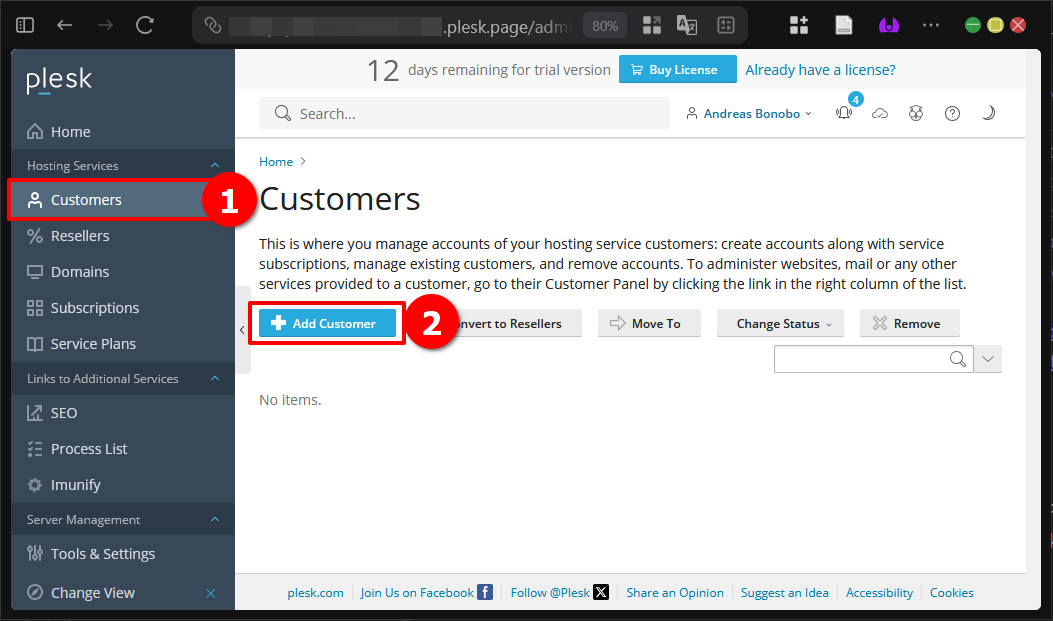View notifications via the bell icon
1053x621 pixels.
tap(843, 113)
